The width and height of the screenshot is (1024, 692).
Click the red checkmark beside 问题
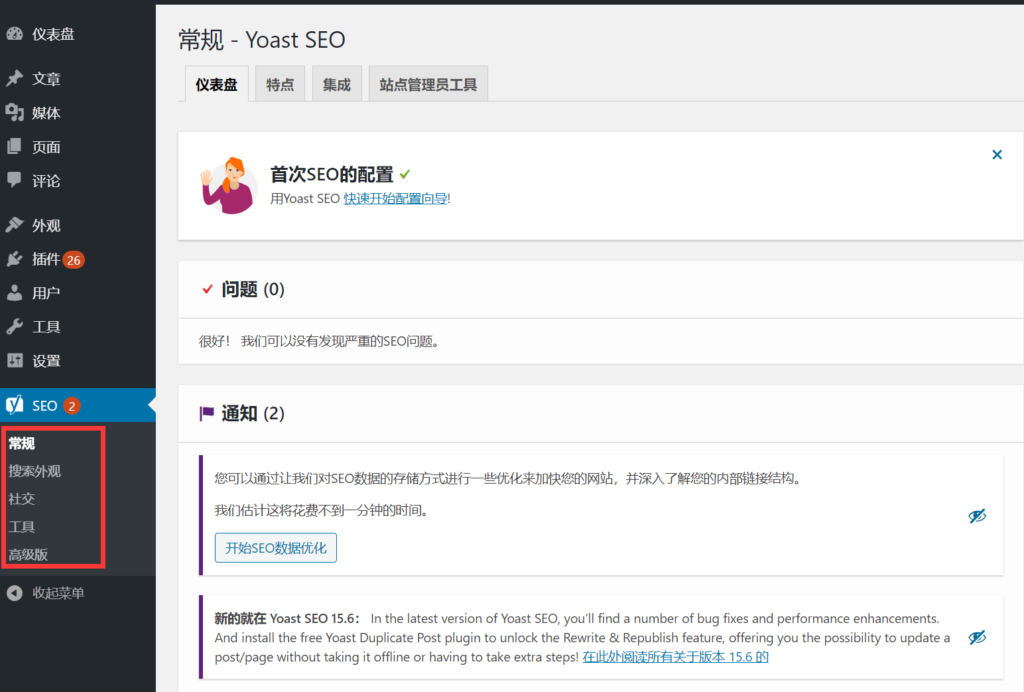(x=207, y=289)
